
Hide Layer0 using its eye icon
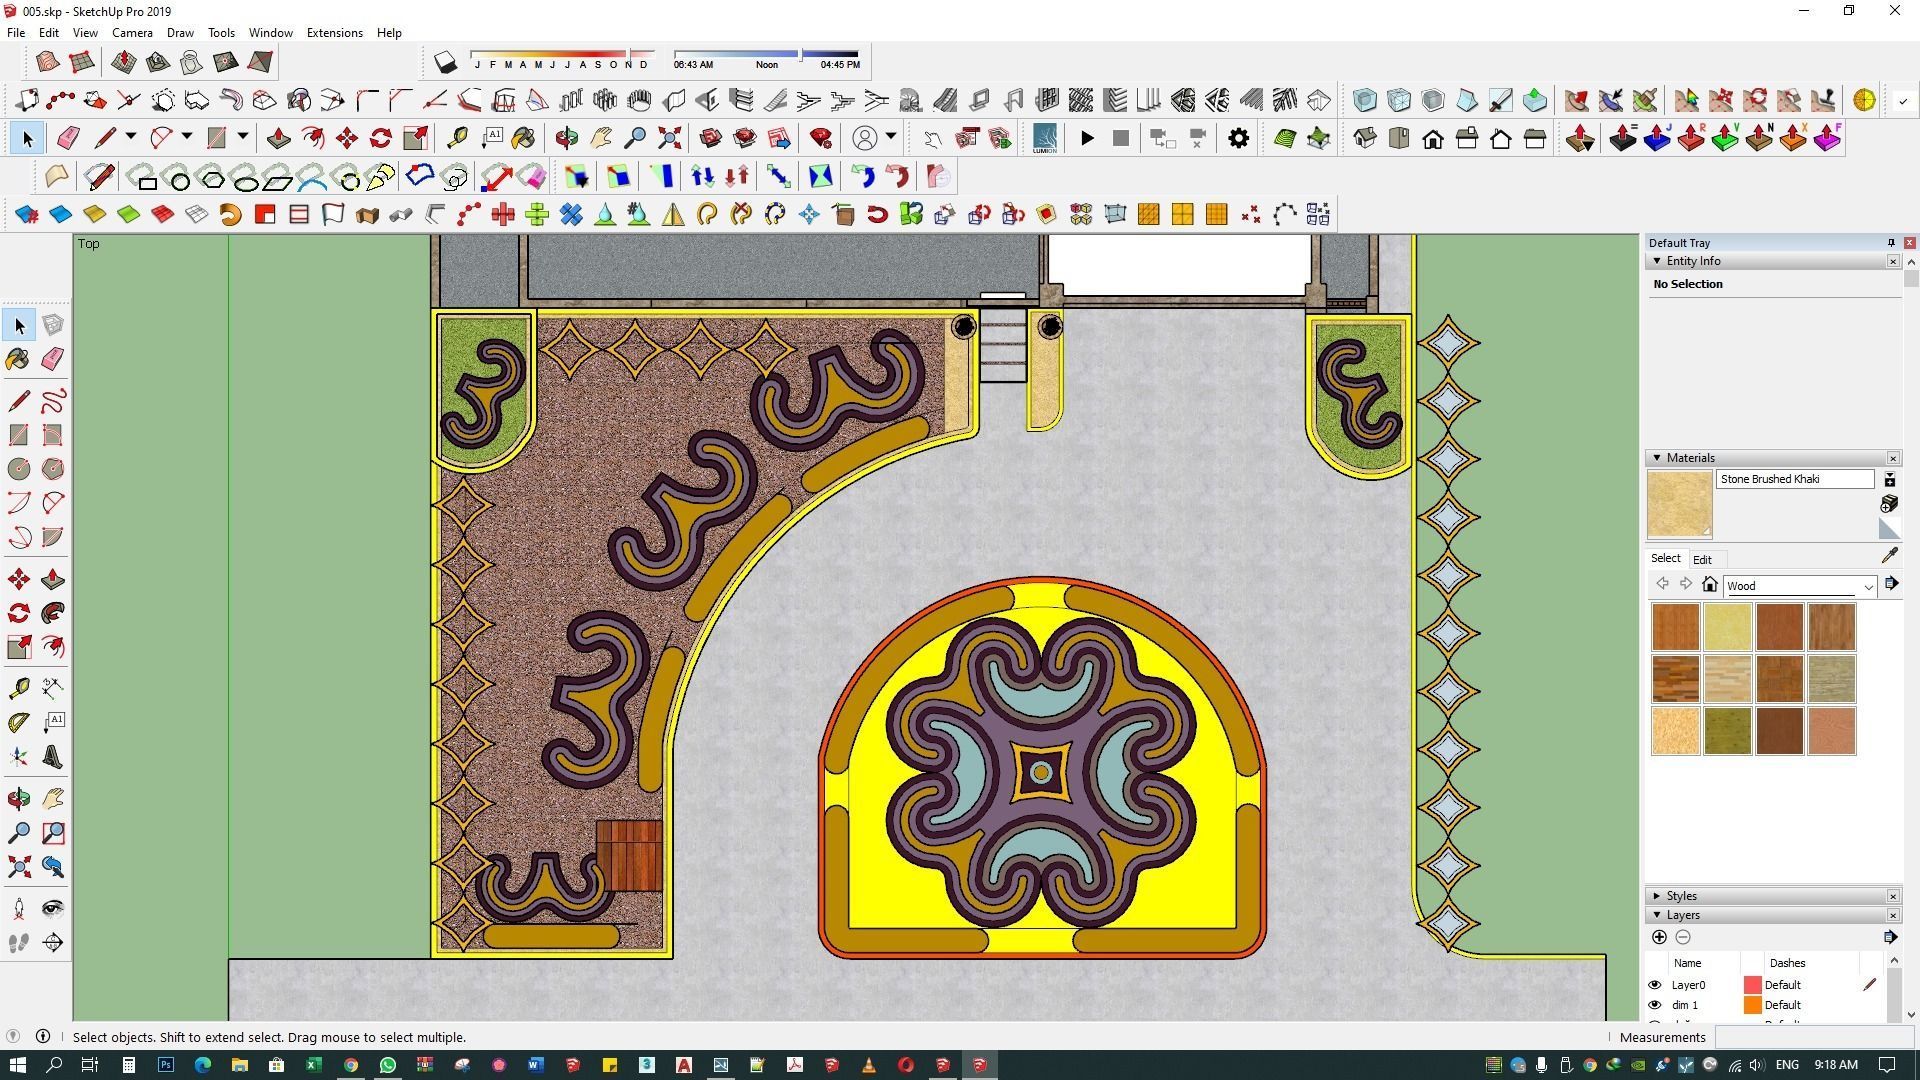tap(1654, 985)
